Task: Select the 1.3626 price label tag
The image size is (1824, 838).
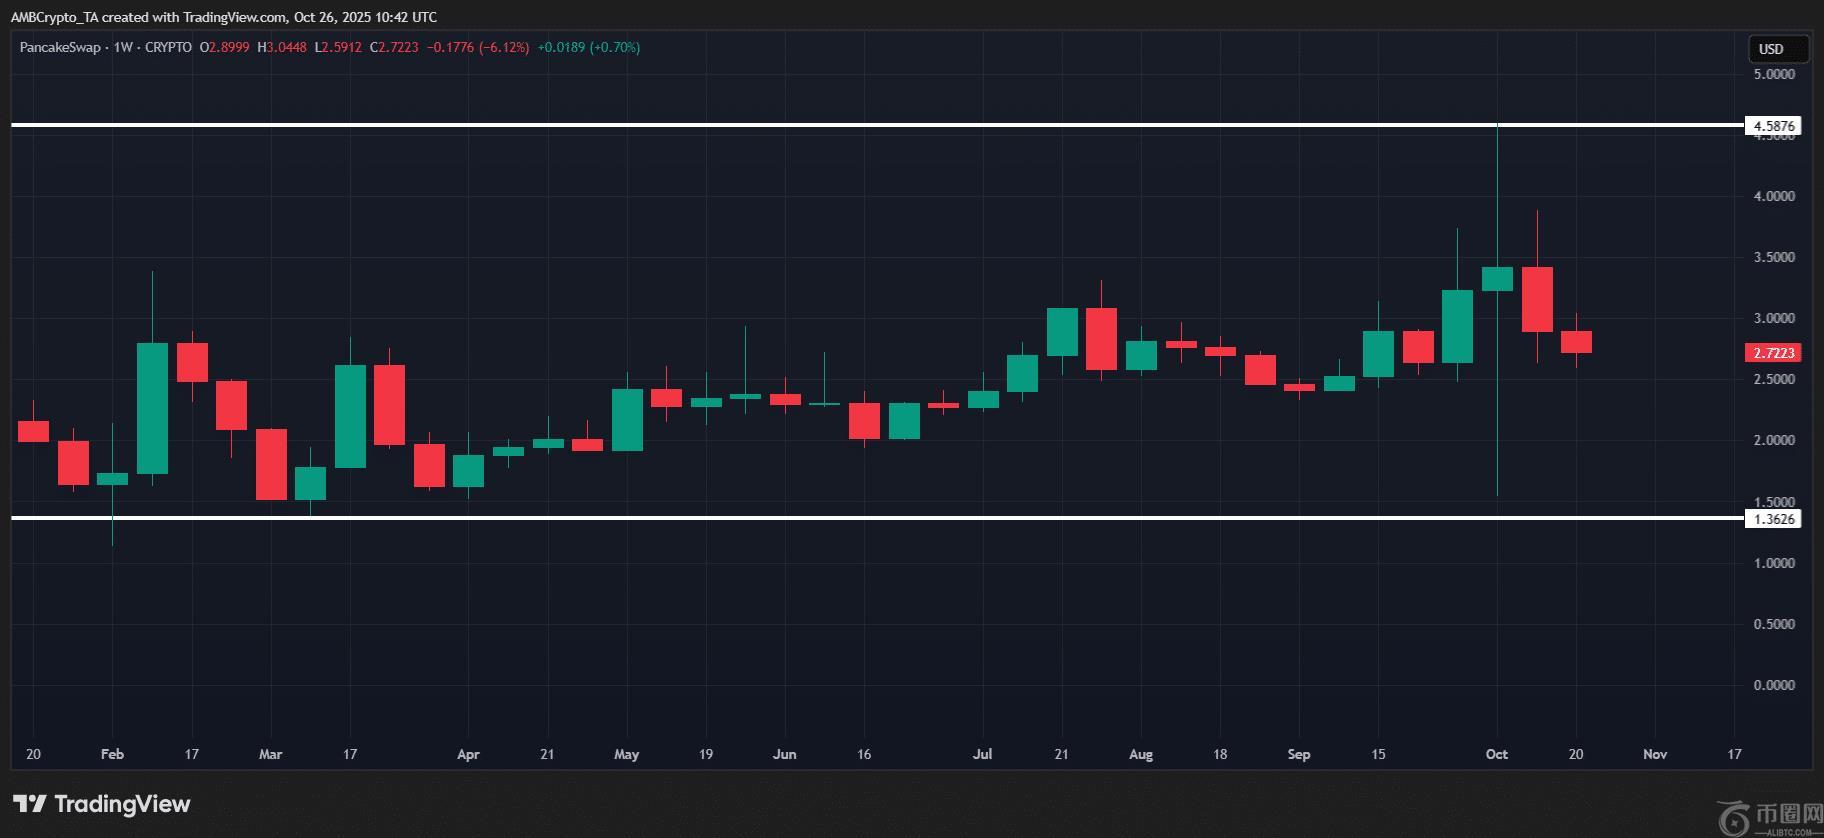Action: click(x=1773, y=519)
